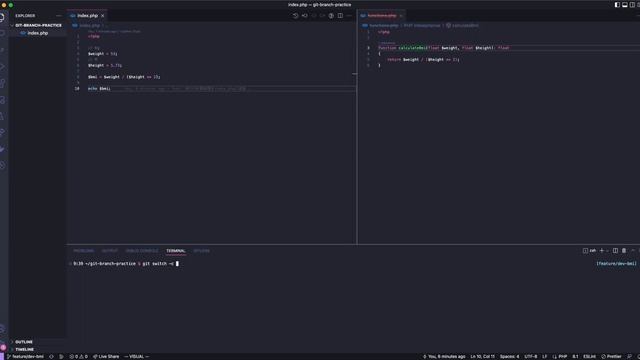The image size is (640, 360).
Task: Click index.php in left editor breadcrumb
Action: (x=89, y=25)
